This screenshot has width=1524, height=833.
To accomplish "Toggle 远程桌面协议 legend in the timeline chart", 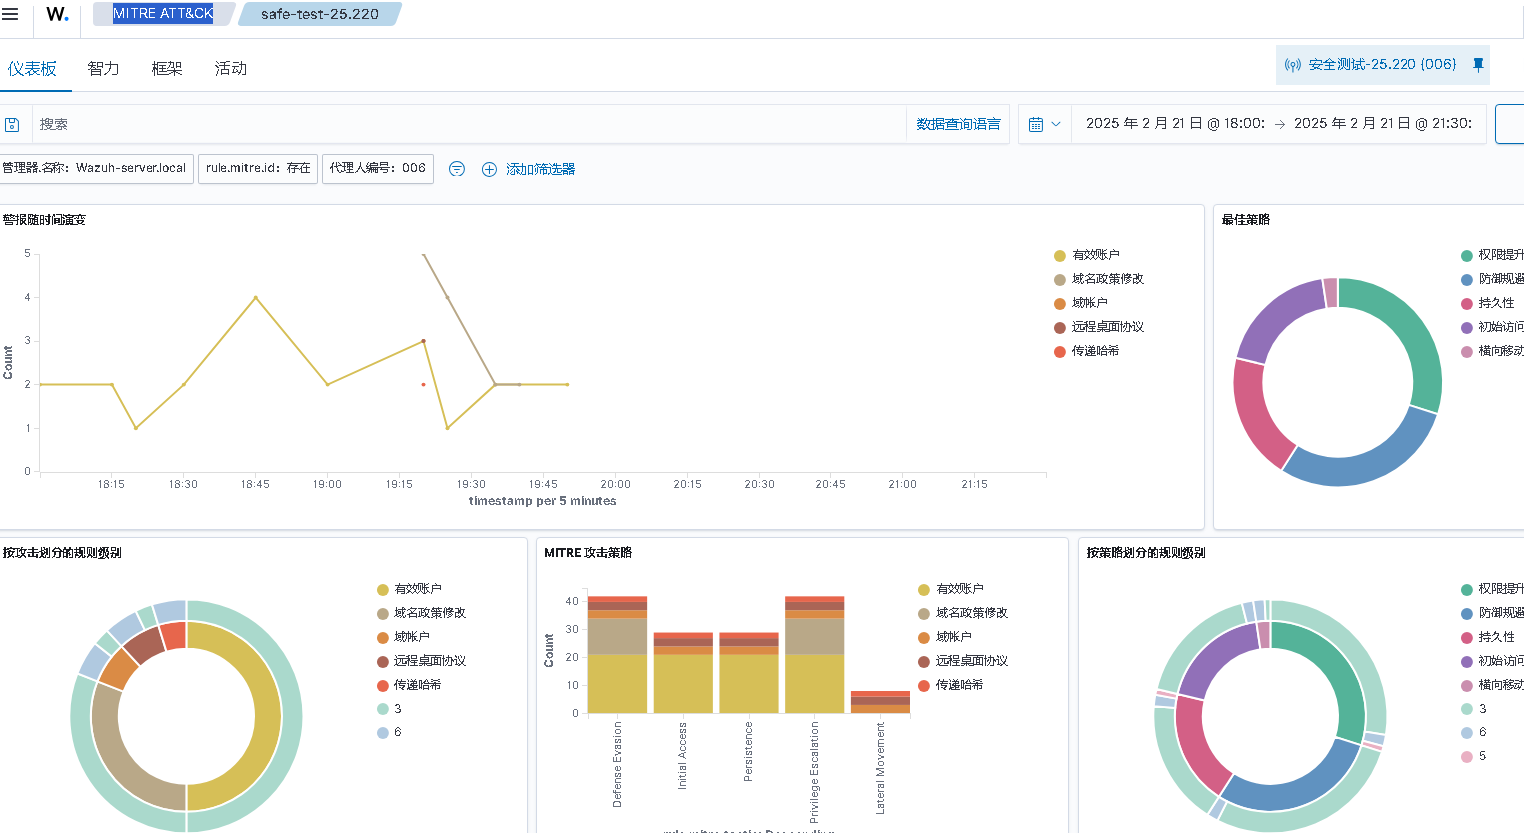I will pos(1107,327).
